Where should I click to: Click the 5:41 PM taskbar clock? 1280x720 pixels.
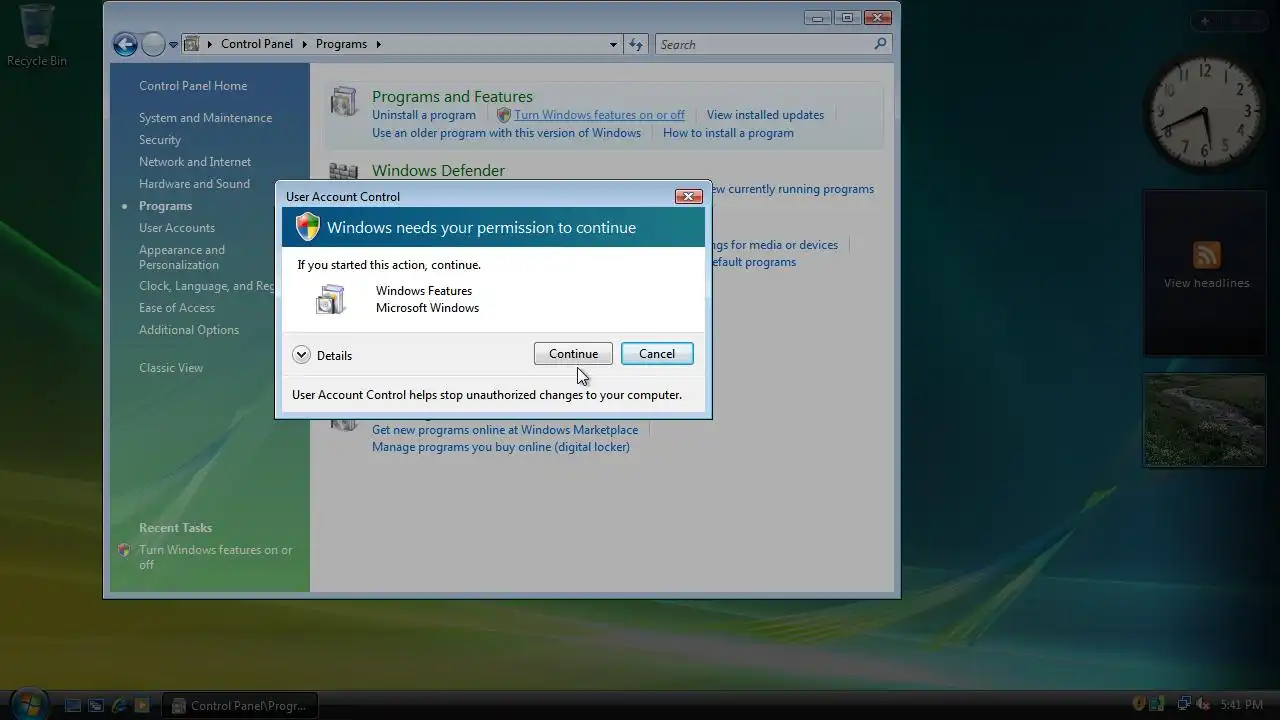pyautogui.click(x=1242, y=705)
